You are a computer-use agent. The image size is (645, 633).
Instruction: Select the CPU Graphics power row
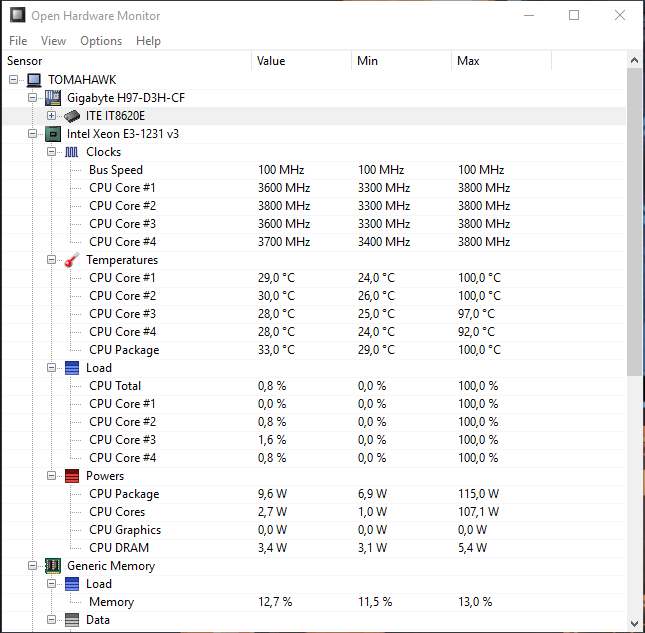point(315,530)
